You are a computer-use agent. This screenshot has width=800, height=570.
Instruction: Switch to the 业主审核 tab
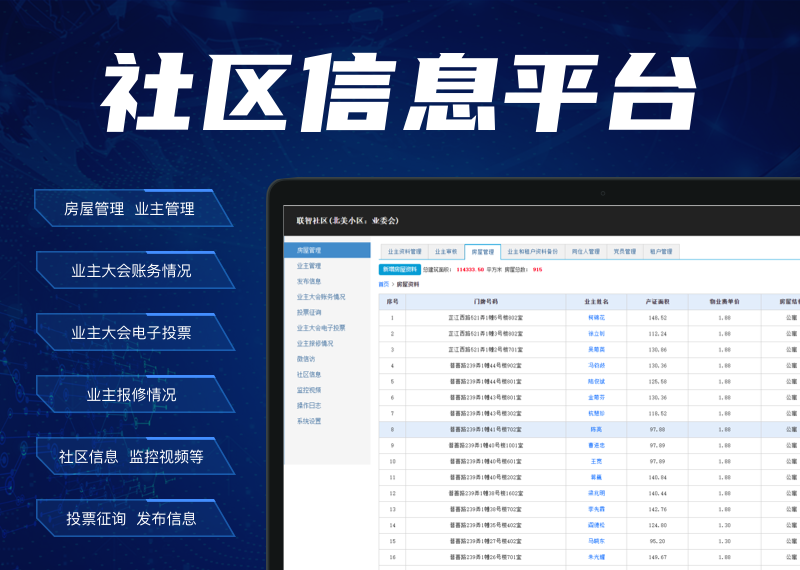[x=446, y=252]
